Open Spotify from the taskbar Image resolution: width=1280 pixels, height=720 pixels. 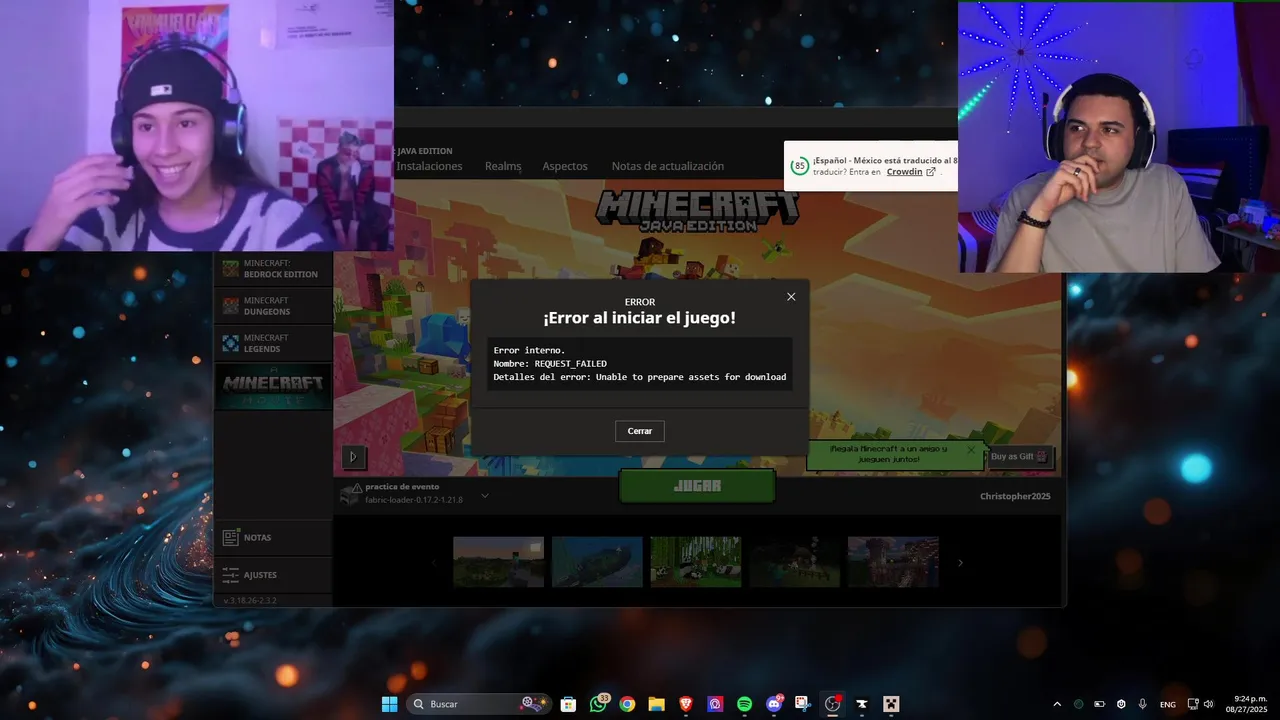click(744, 704)
